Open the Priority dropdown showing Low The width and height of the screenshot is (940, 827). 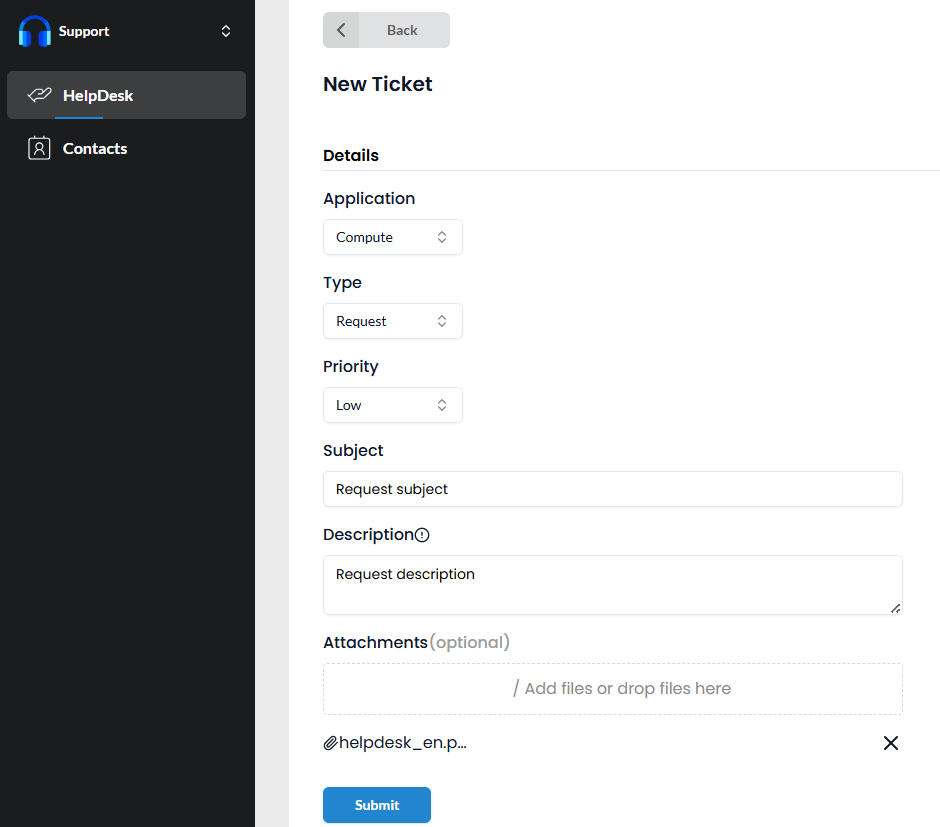tap(392, 405)
